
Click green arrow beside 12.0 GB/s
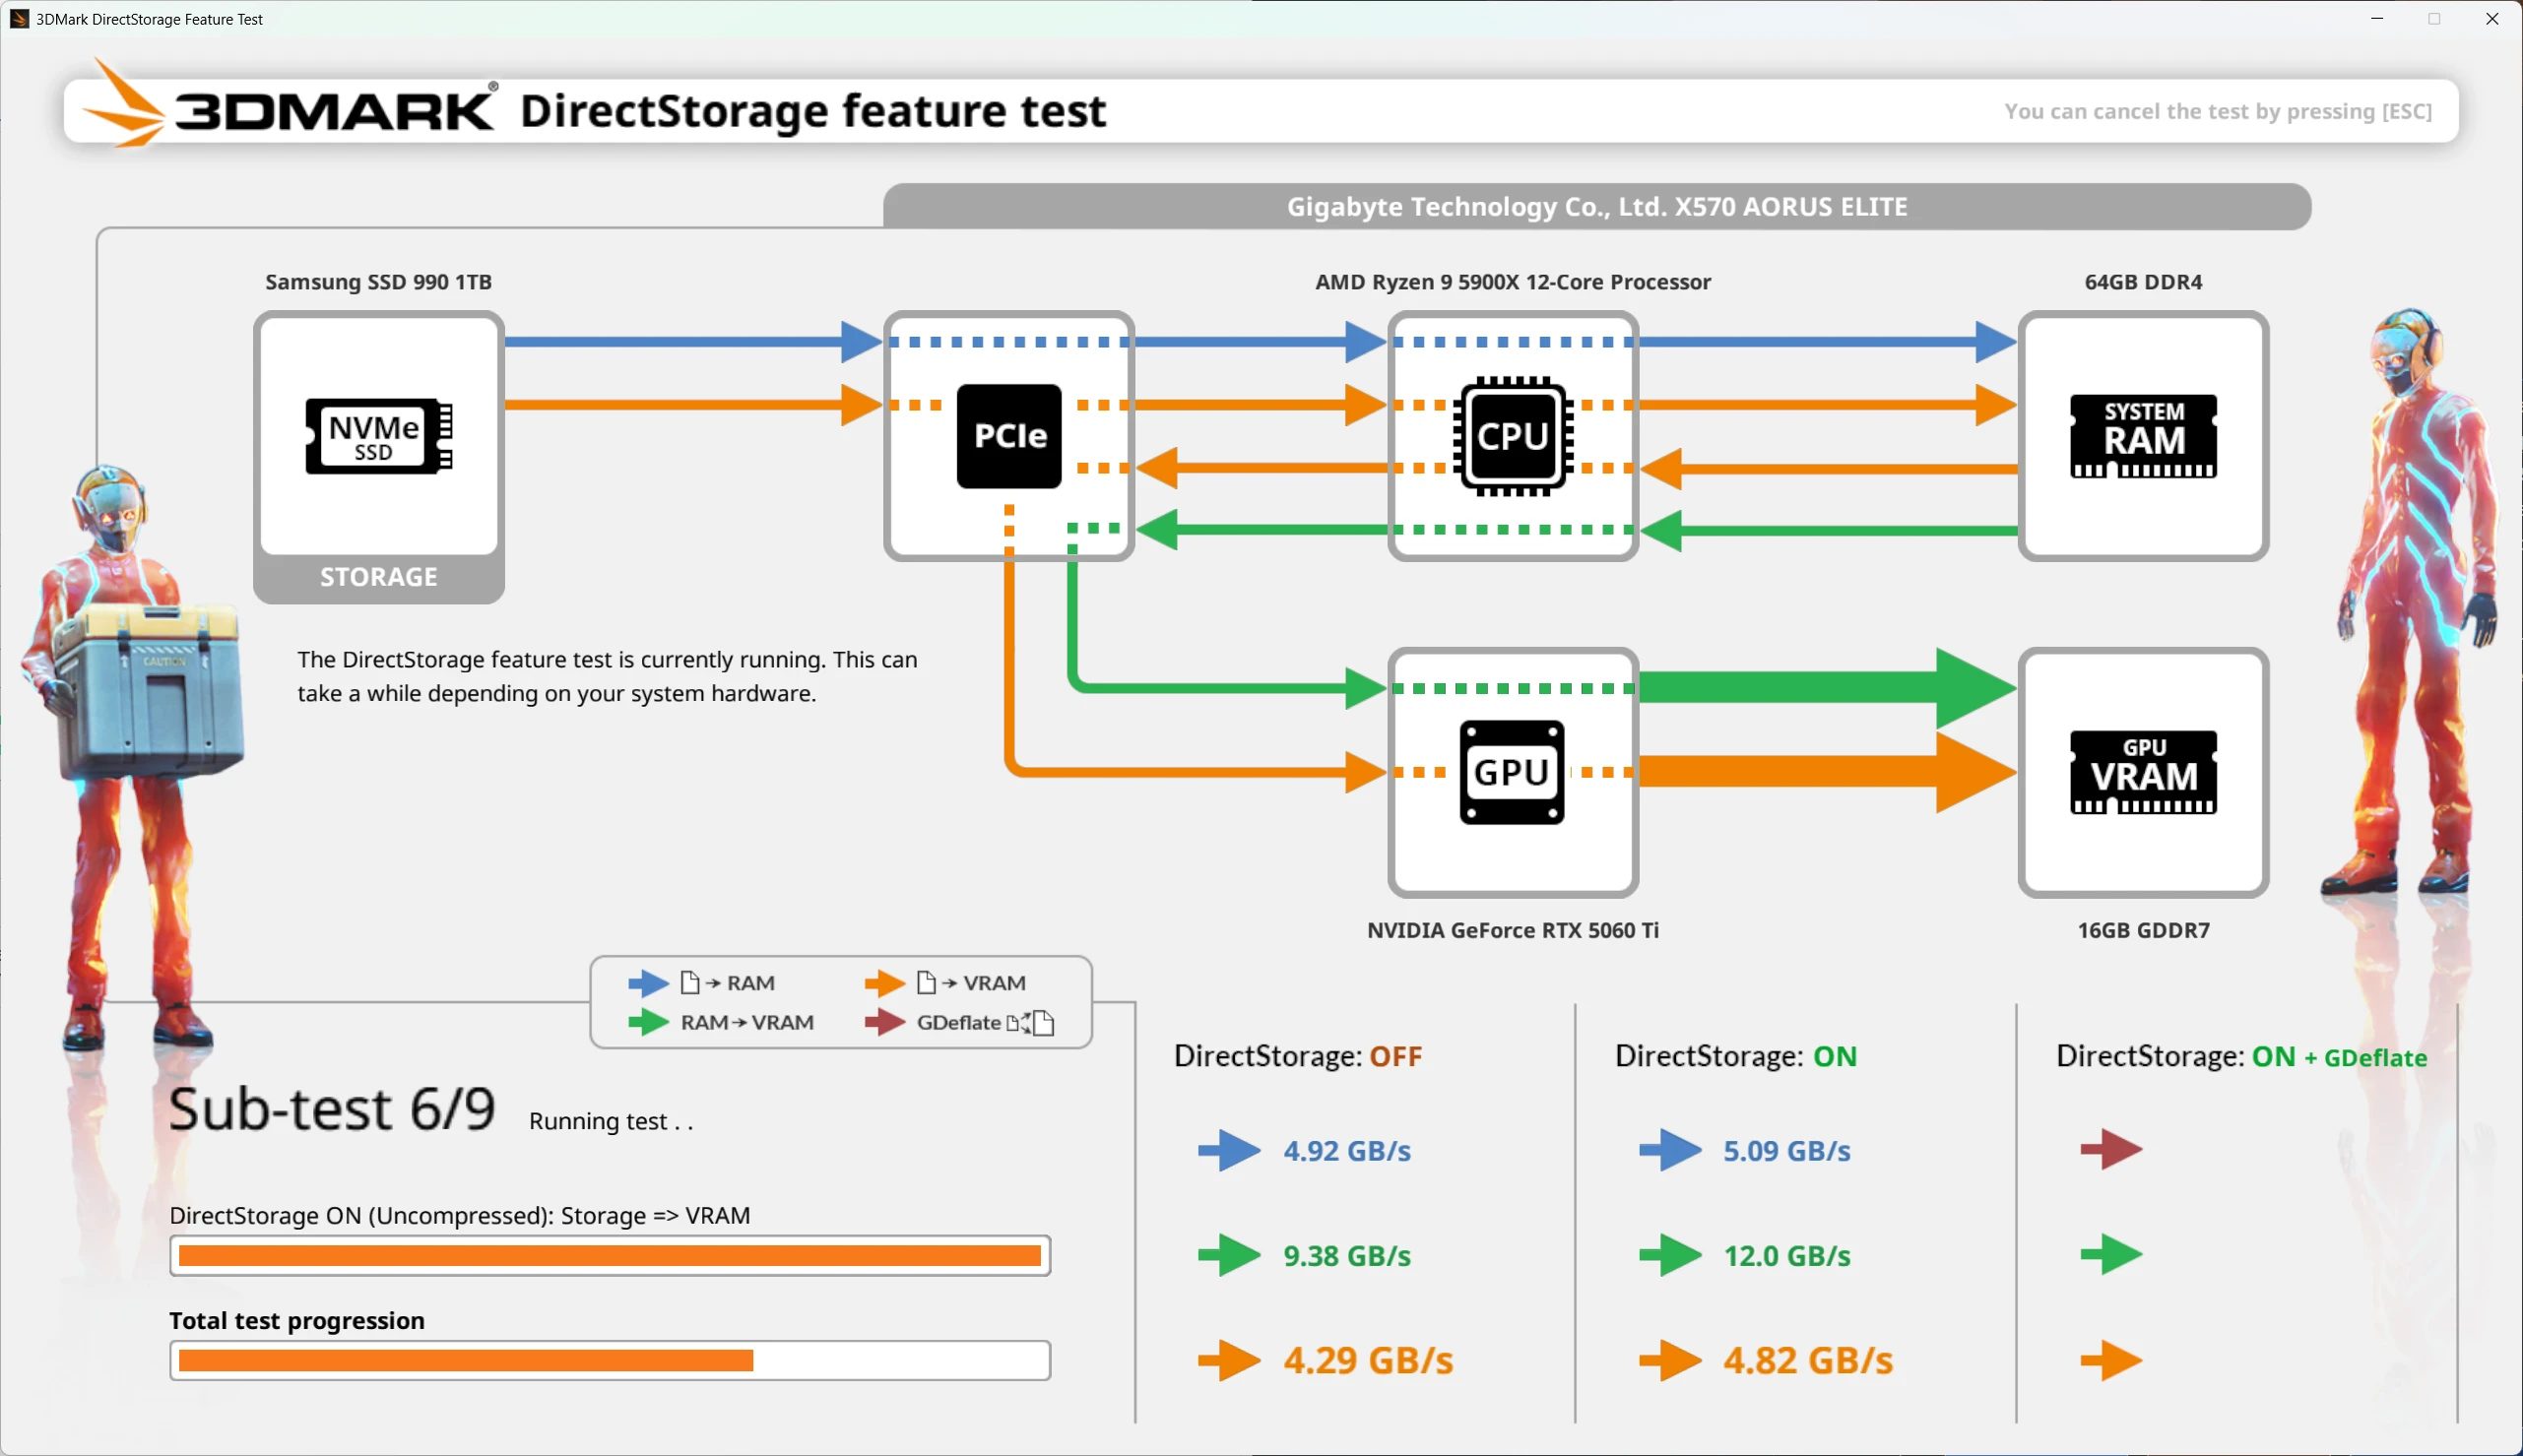pos(1670,1255)
